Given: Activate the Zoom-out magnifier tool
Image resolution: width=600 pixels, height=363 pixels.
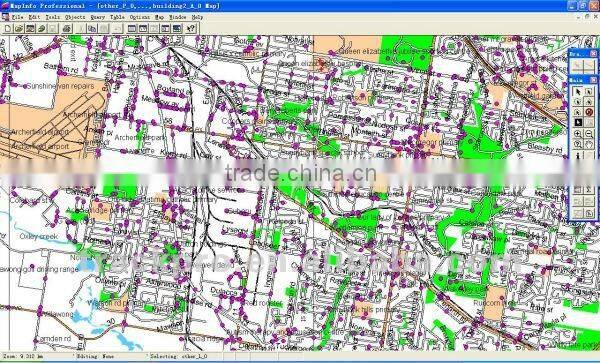Looking at the screenshot, I should click(x=589, y=134).
